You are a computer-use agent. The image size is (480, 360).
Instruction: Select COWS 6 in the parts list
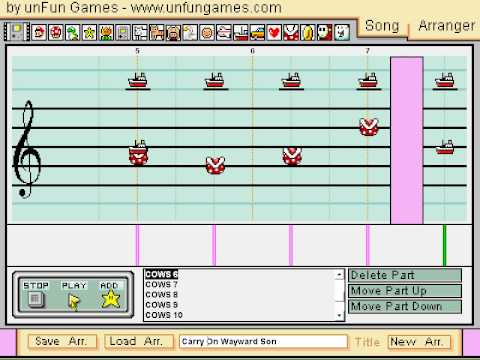161,274
